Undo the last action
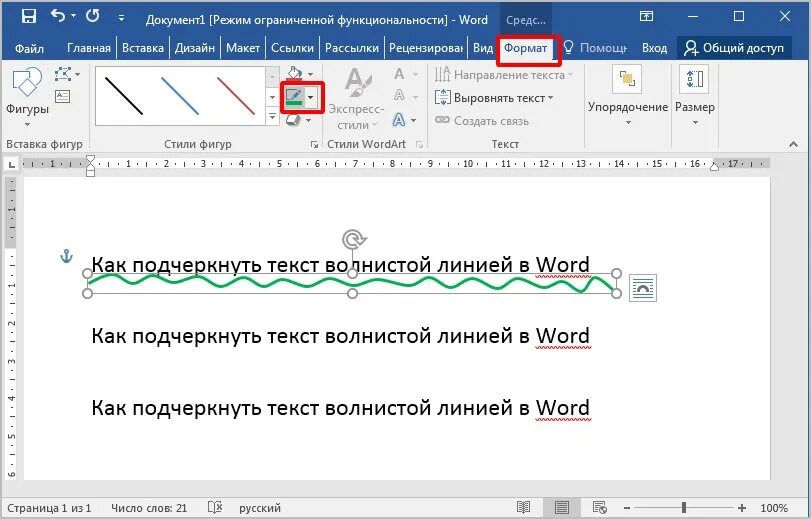This screenshot has width=811, height=519. coord(57,16)
